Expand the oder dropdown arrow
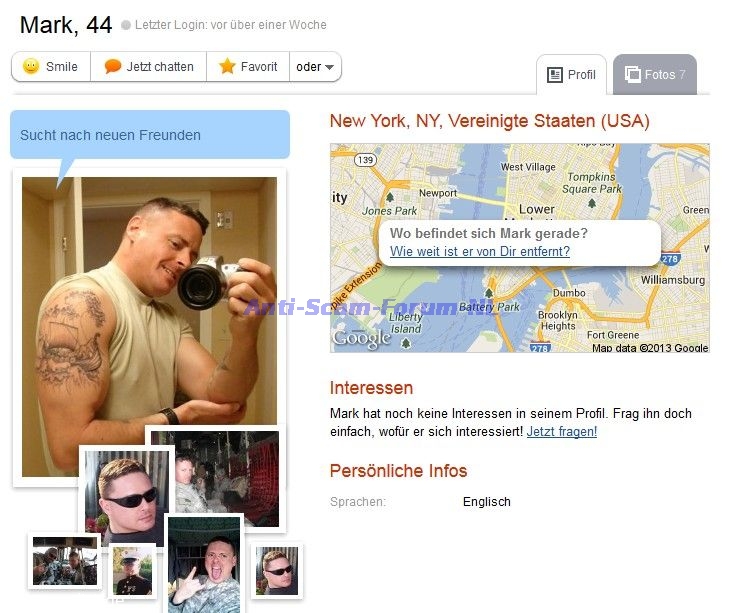 [x=329, y=67]
